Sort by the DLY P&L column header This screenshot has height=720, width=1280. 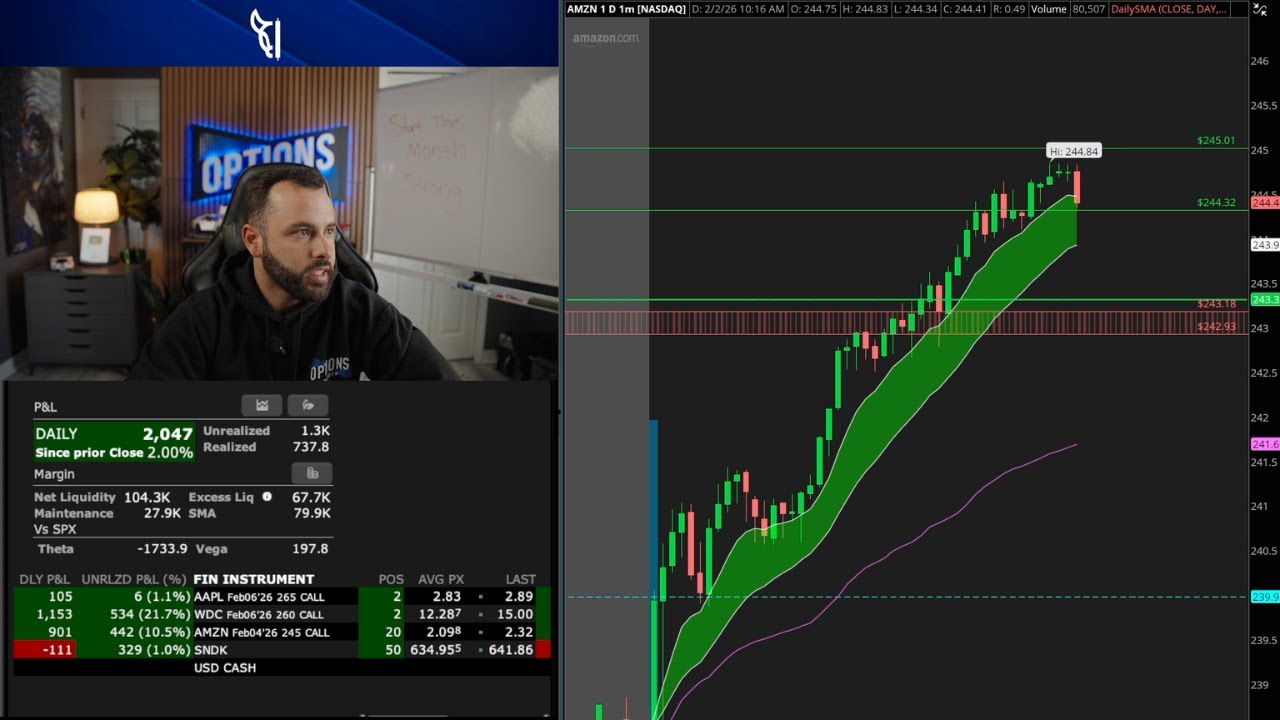click(45, 579)
